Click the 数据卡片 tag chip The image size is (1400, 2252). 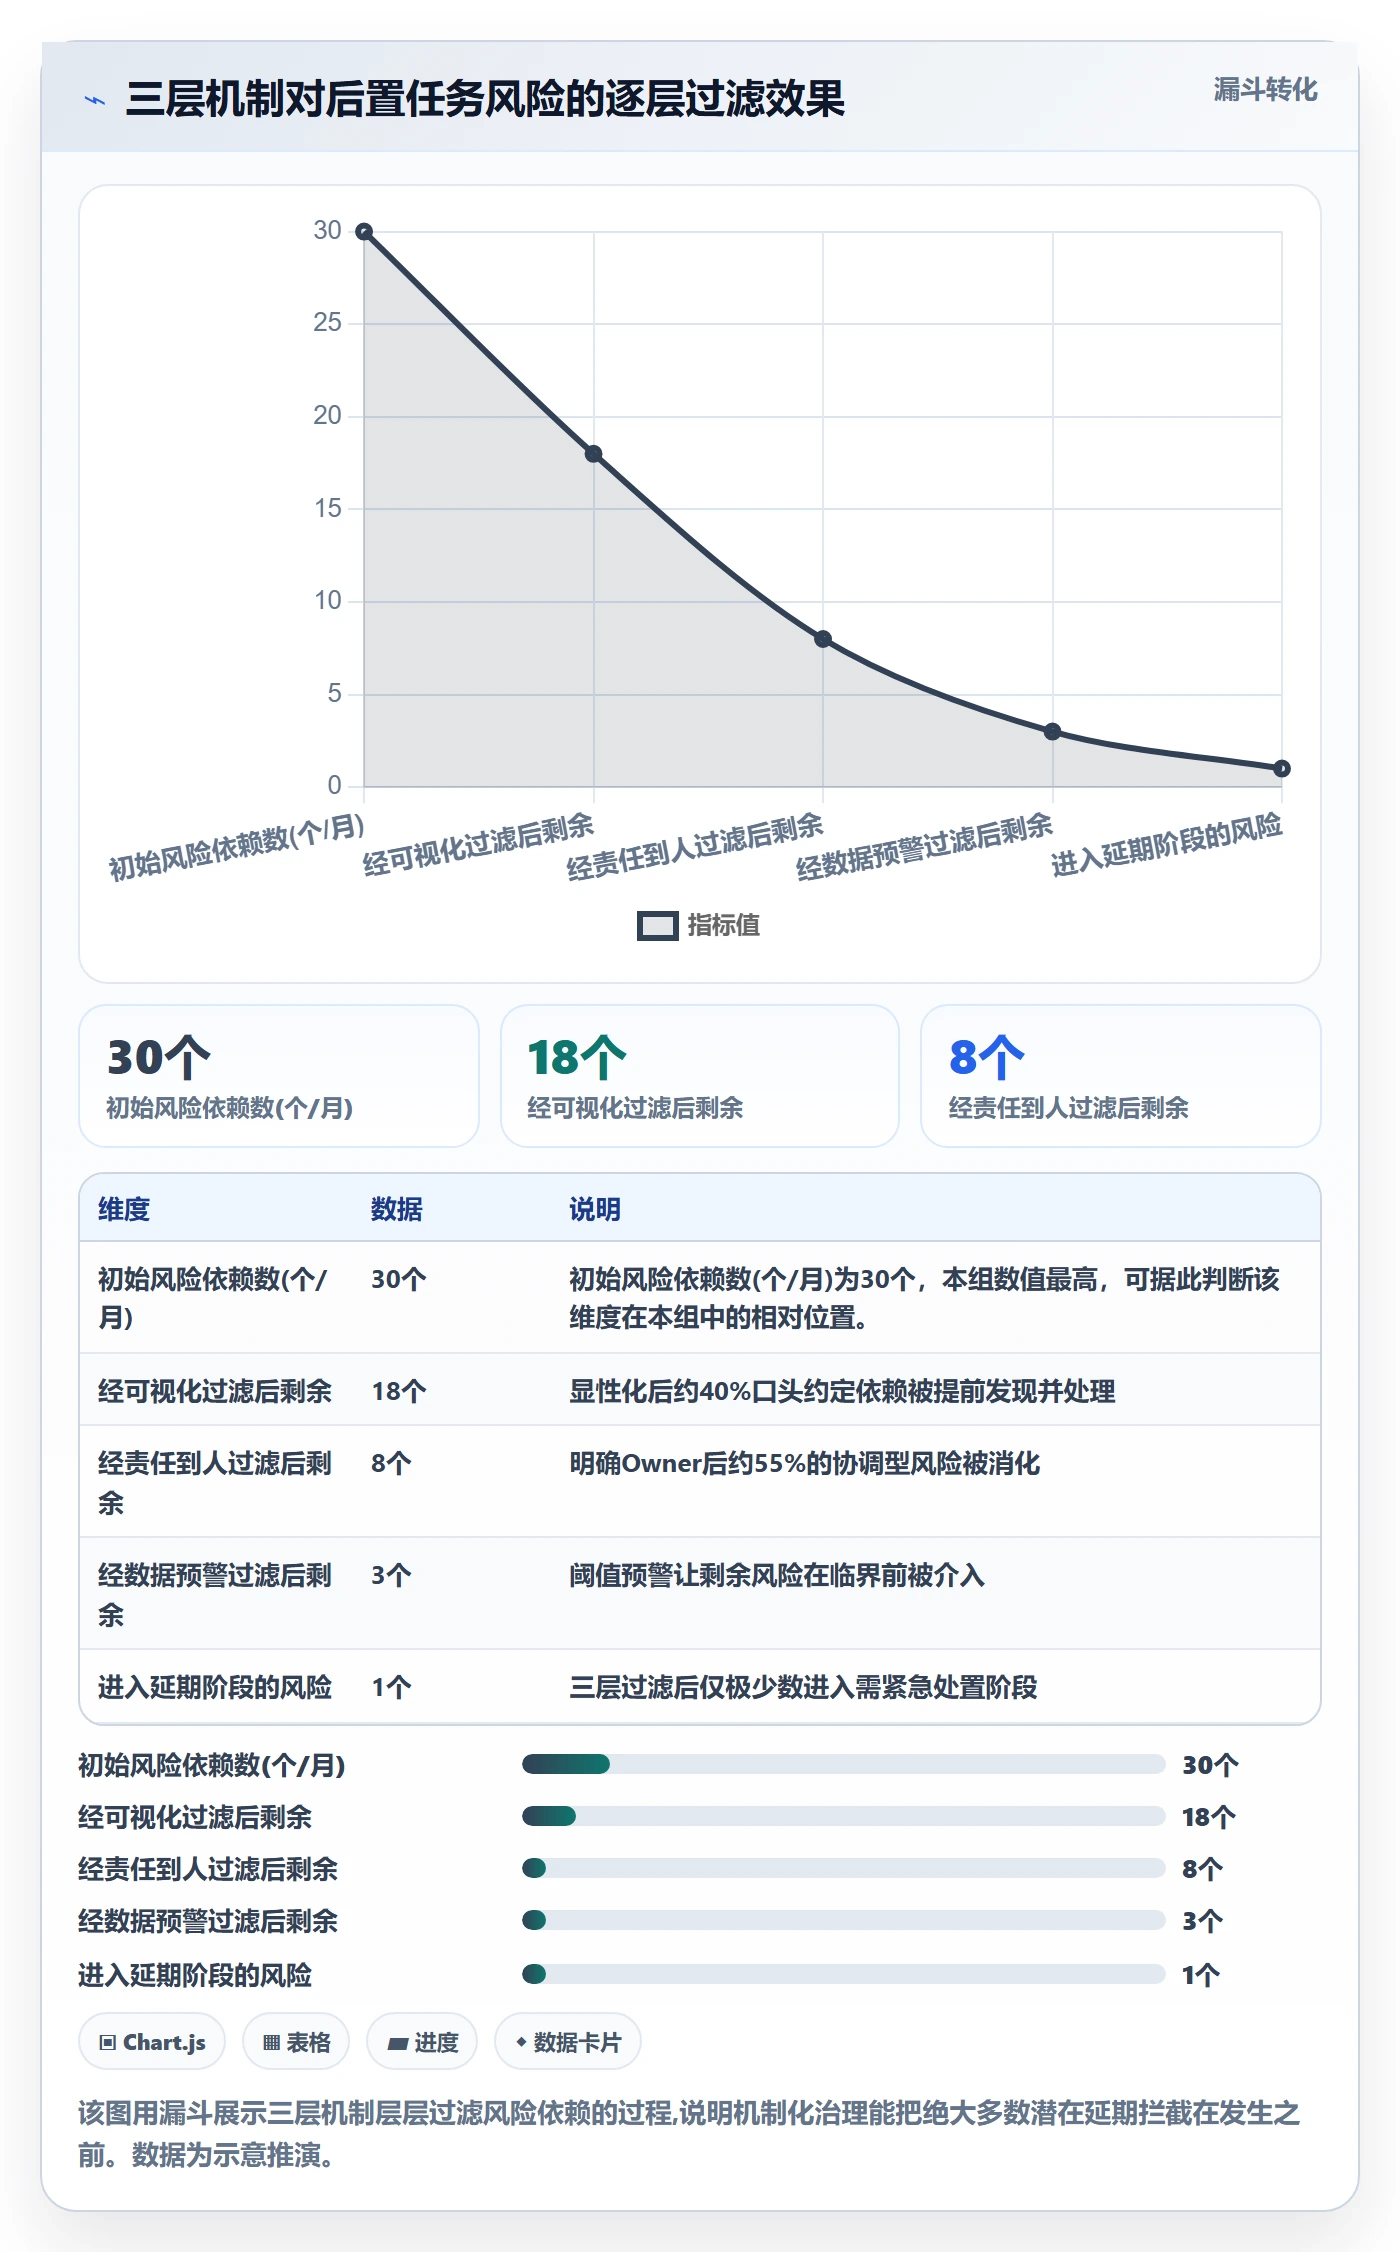(x=568, y=2042)
